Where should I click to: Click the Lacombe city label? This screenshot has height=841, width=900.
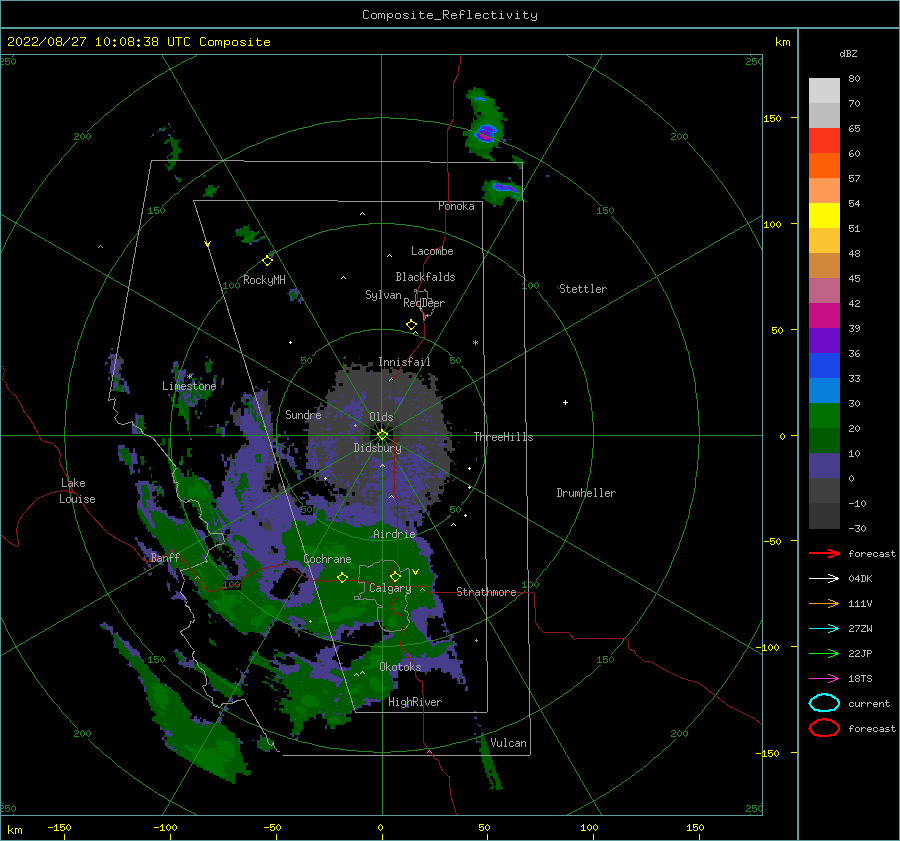pyautogui.click(x=432, y=251)
